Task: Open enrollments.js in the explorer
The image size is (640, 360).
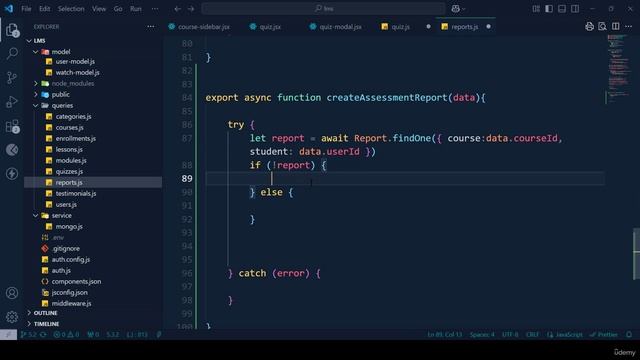Action: (76, 138)
